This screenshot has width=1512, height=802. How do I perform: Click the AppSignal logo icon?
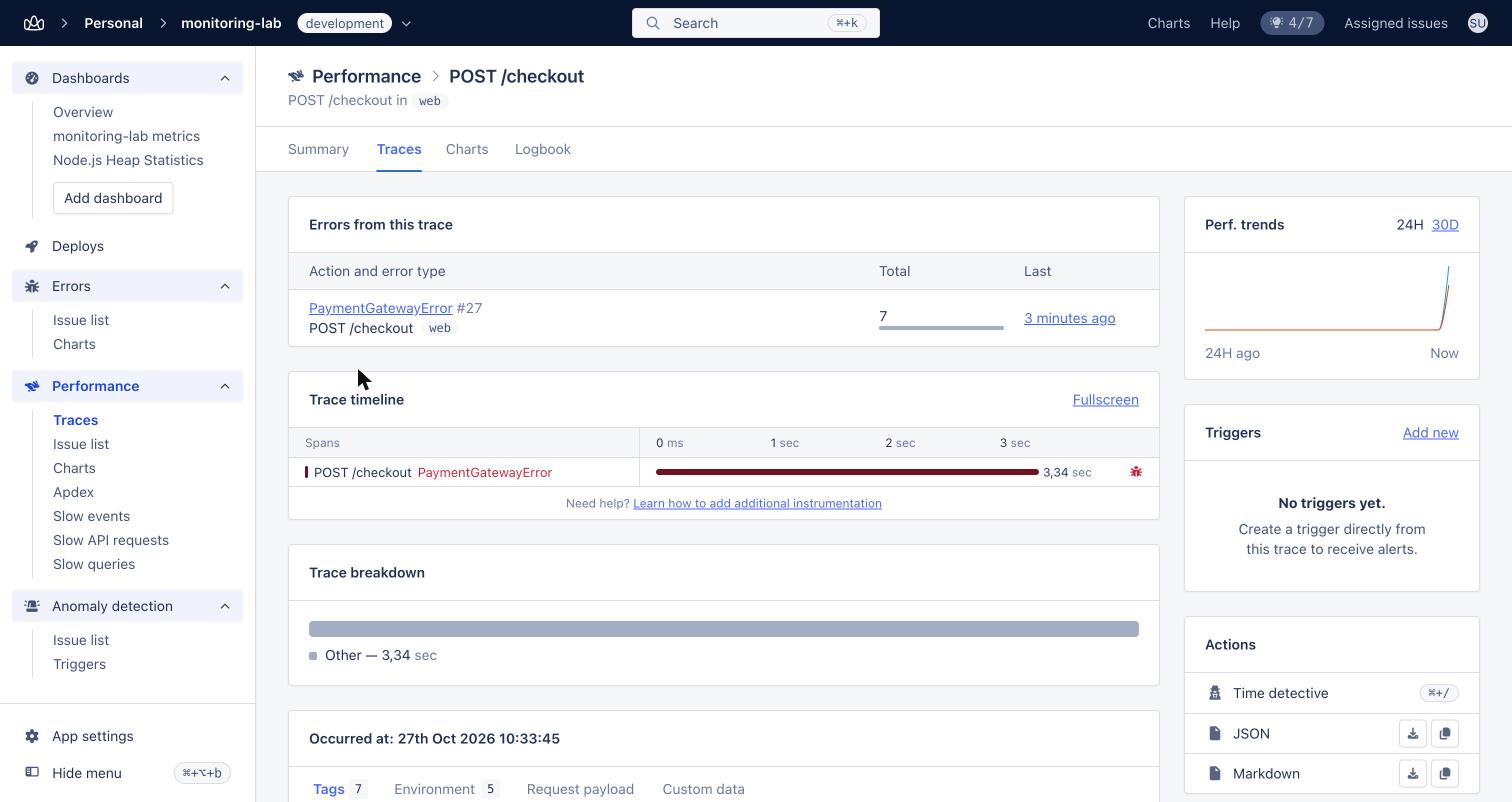(34, 23)
